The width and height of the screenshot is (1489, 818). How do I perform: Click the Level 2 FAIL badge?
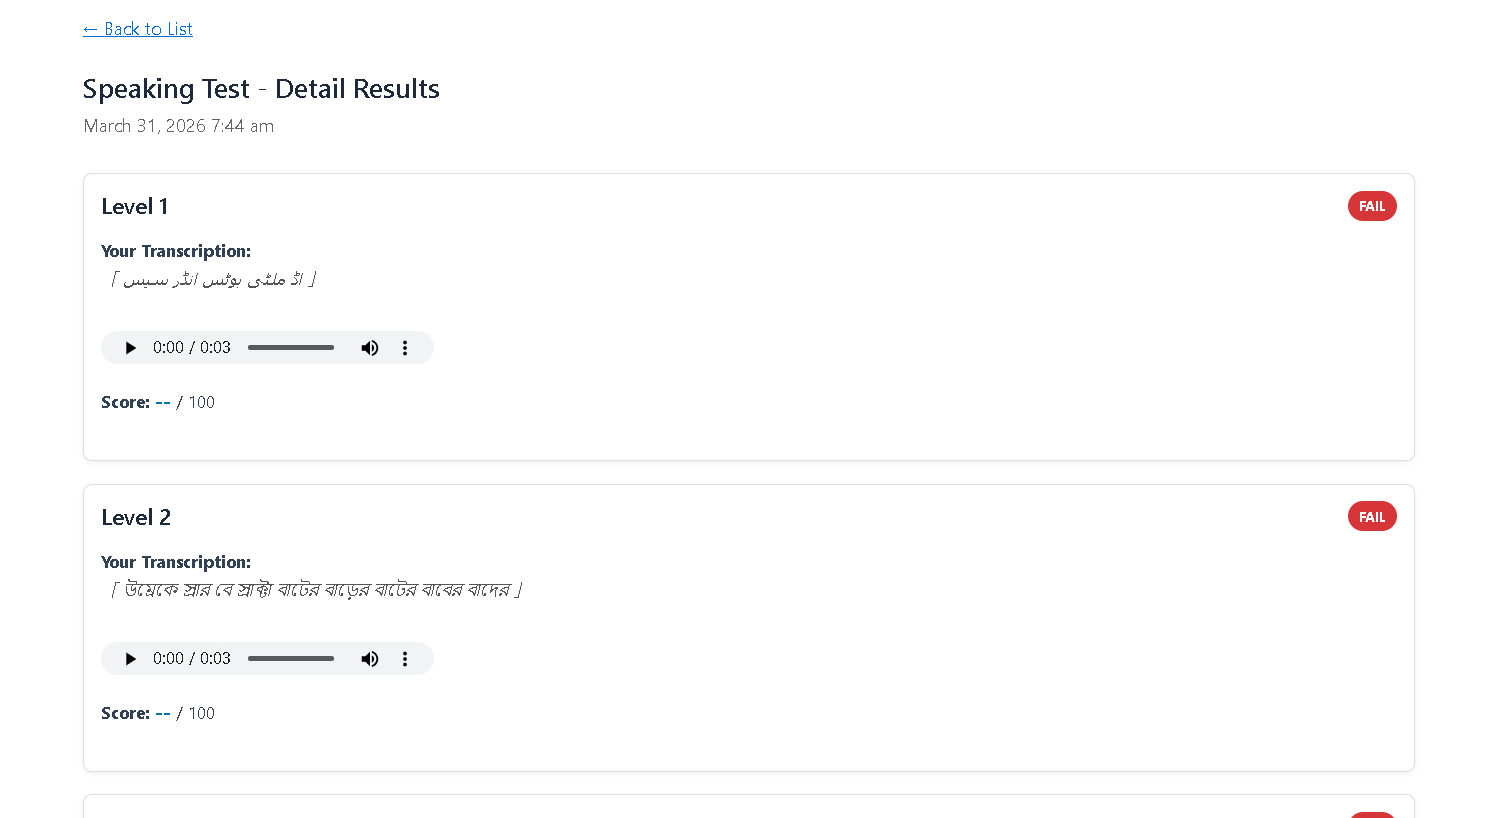1371,517
